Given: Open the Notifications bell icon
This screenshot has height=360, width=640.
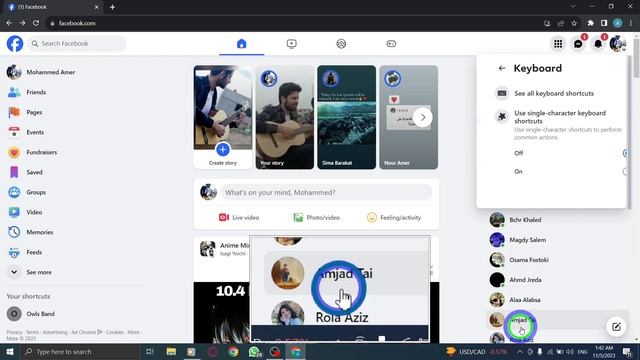Looking at the screenshot, I should click(598, 44).
